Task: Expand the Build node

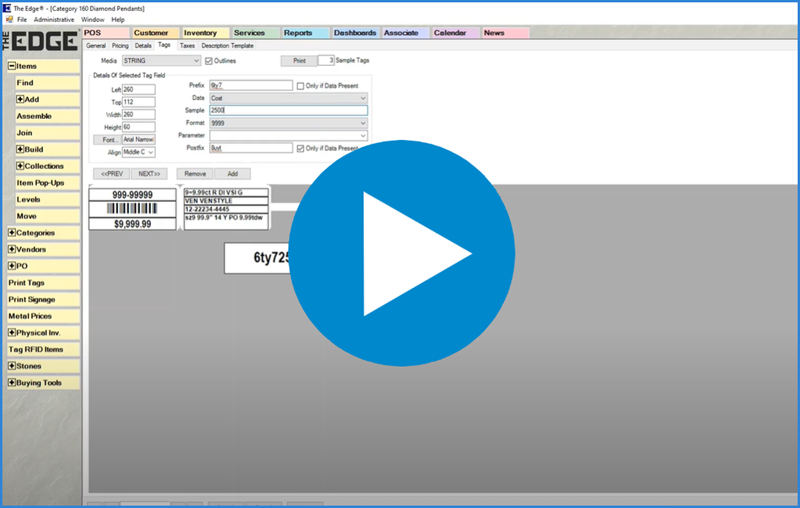Action: (x=20, y=149)
